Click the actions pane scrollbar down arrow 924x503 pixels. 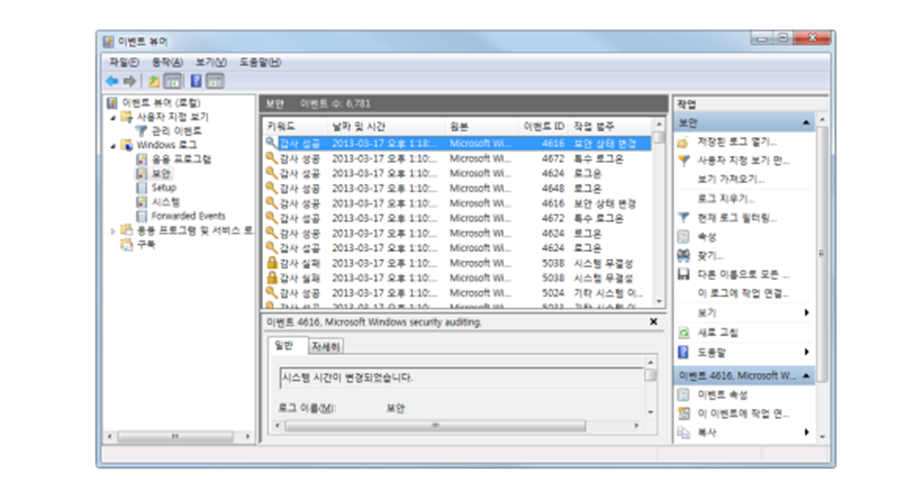[821, 437]
